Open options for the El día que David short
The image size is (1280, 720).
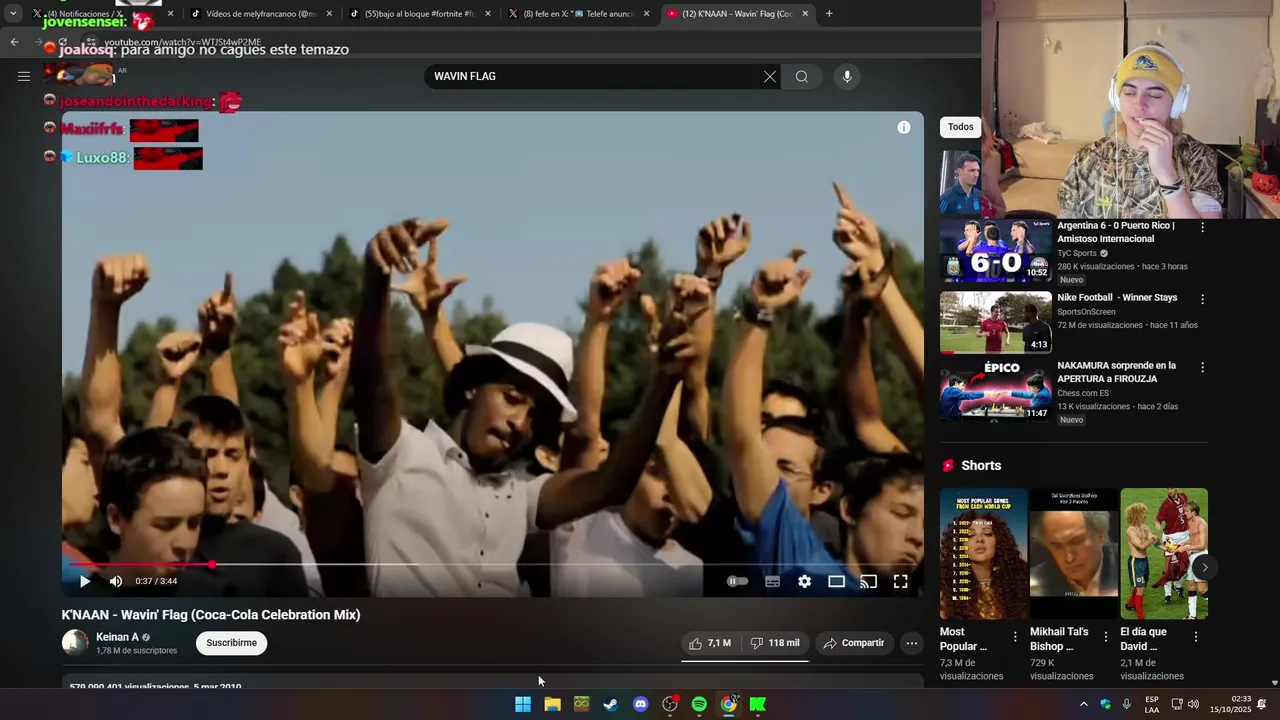tap(1196, 637)
